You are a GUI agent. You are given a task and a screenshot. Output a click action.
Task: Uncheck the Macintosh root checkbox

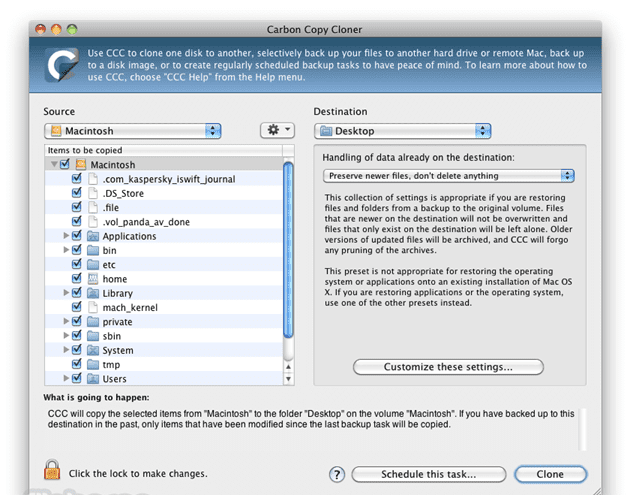pyautogui.click(x=65, y=164)
